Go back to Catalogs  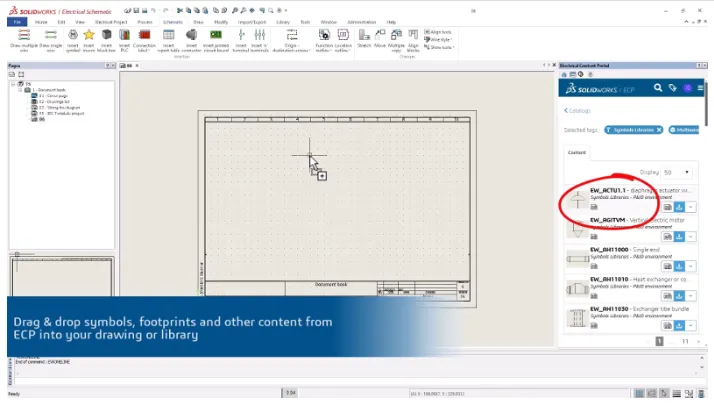coord(577,111)
